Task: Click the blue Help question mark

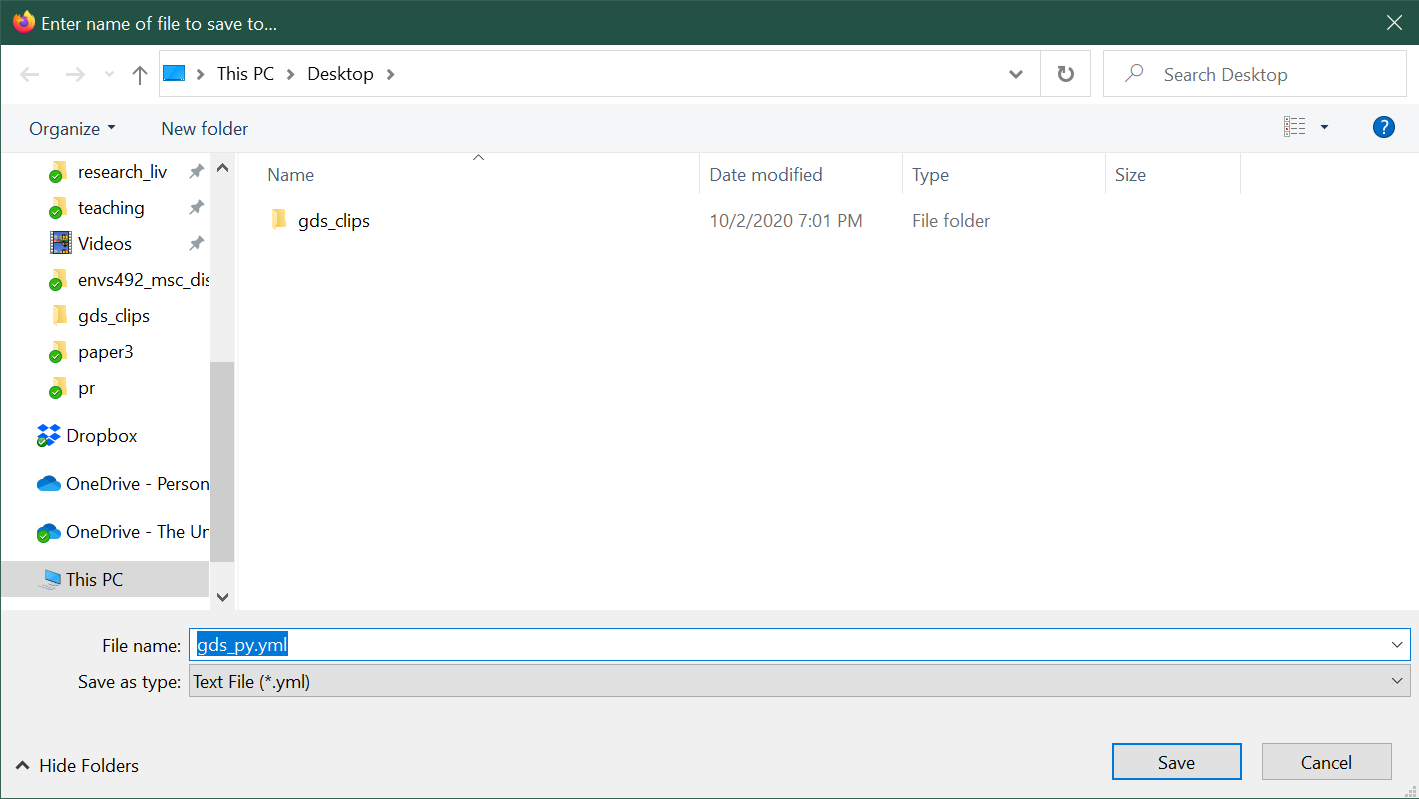Action: click(1383, 127)
